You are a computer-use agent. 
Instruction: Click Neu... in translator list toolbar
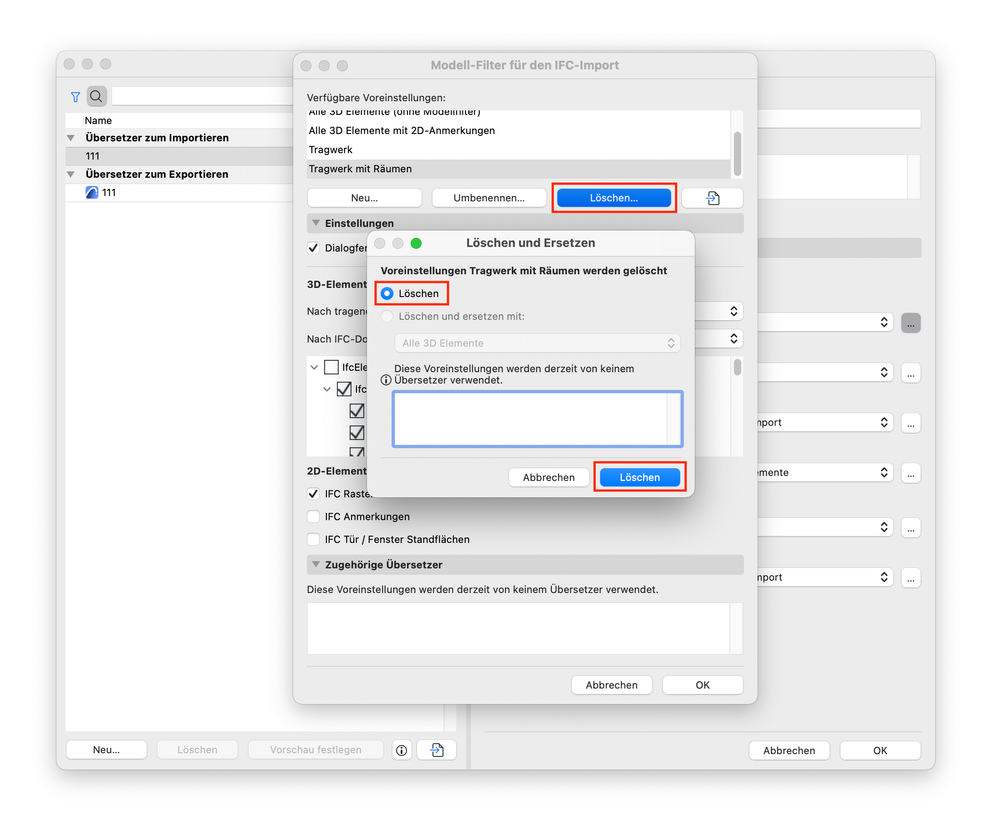(106, 750)
